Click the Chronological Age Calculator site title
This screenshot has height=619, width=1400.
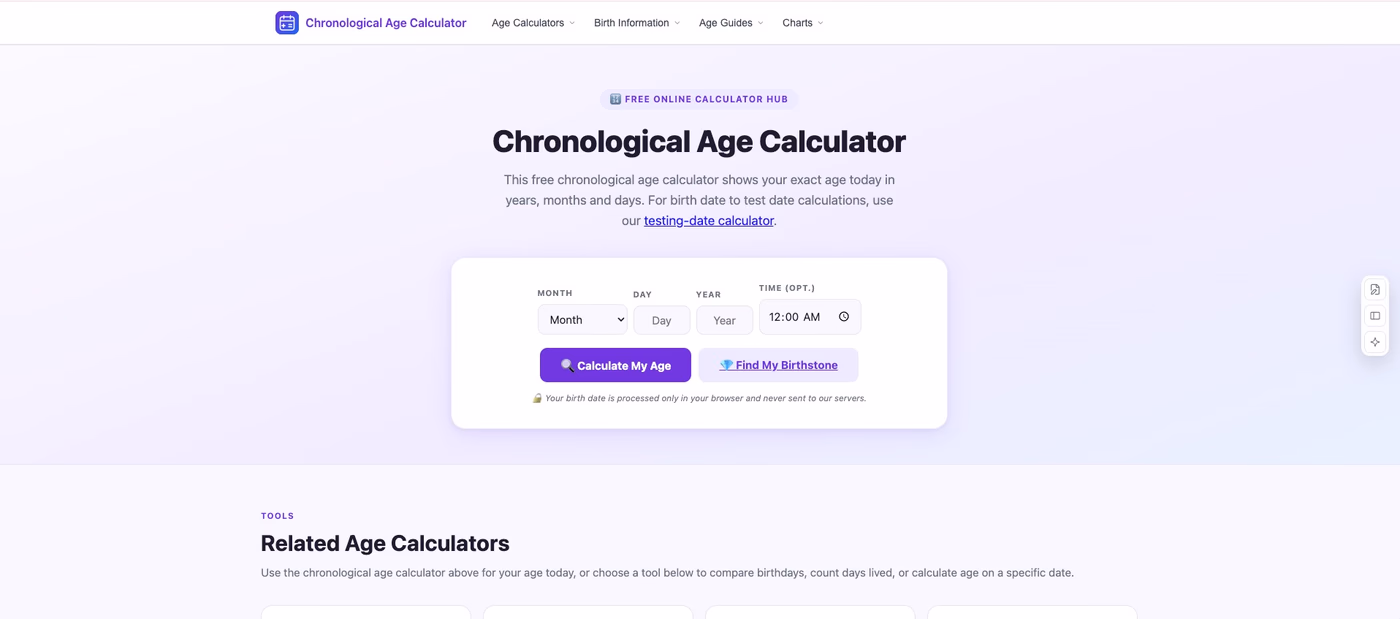pyautogui.click(x=386, y=23)
